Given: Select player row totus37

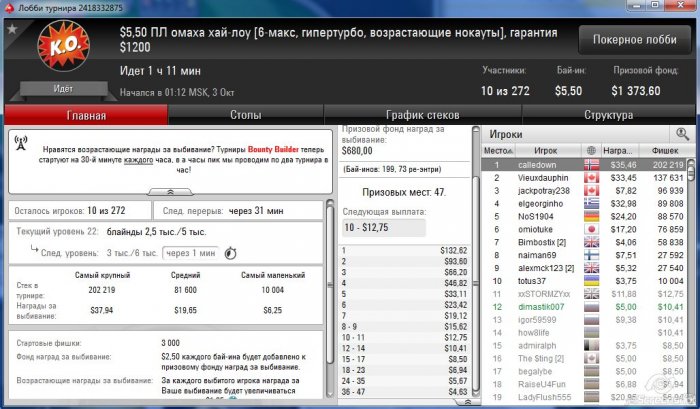Looking at the screenshot, I should (584, 281).
